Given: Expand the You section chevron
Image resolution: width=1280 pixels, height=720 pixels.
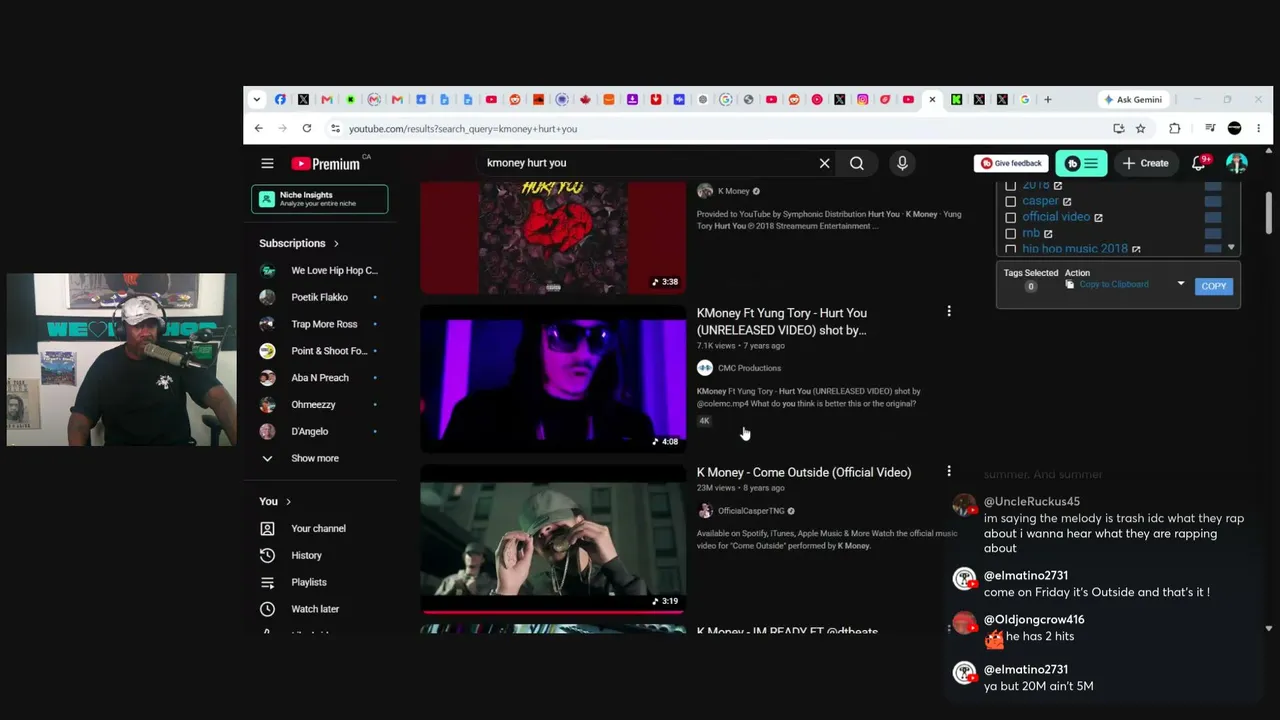Looking at the screenshot, I should pyautogui.click(x=288, y=501).
